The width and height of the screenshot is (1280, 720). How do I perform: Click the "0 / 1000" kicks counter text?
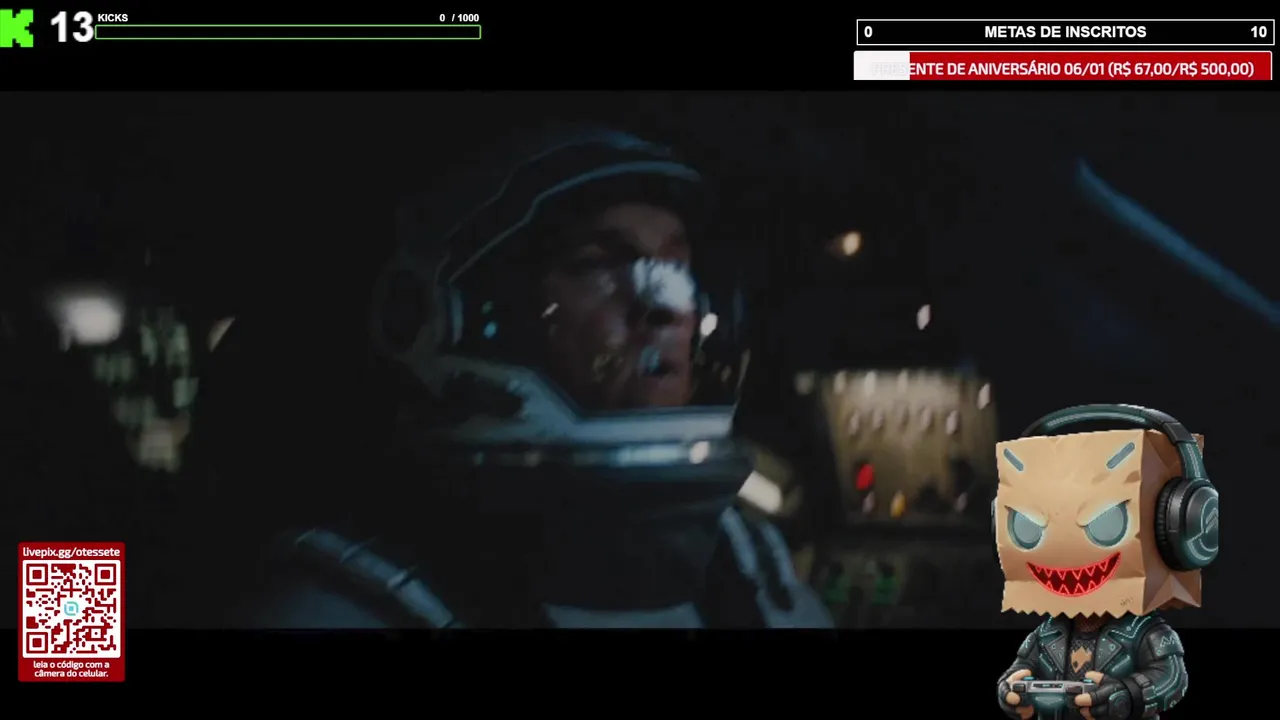tap(459, 18)
